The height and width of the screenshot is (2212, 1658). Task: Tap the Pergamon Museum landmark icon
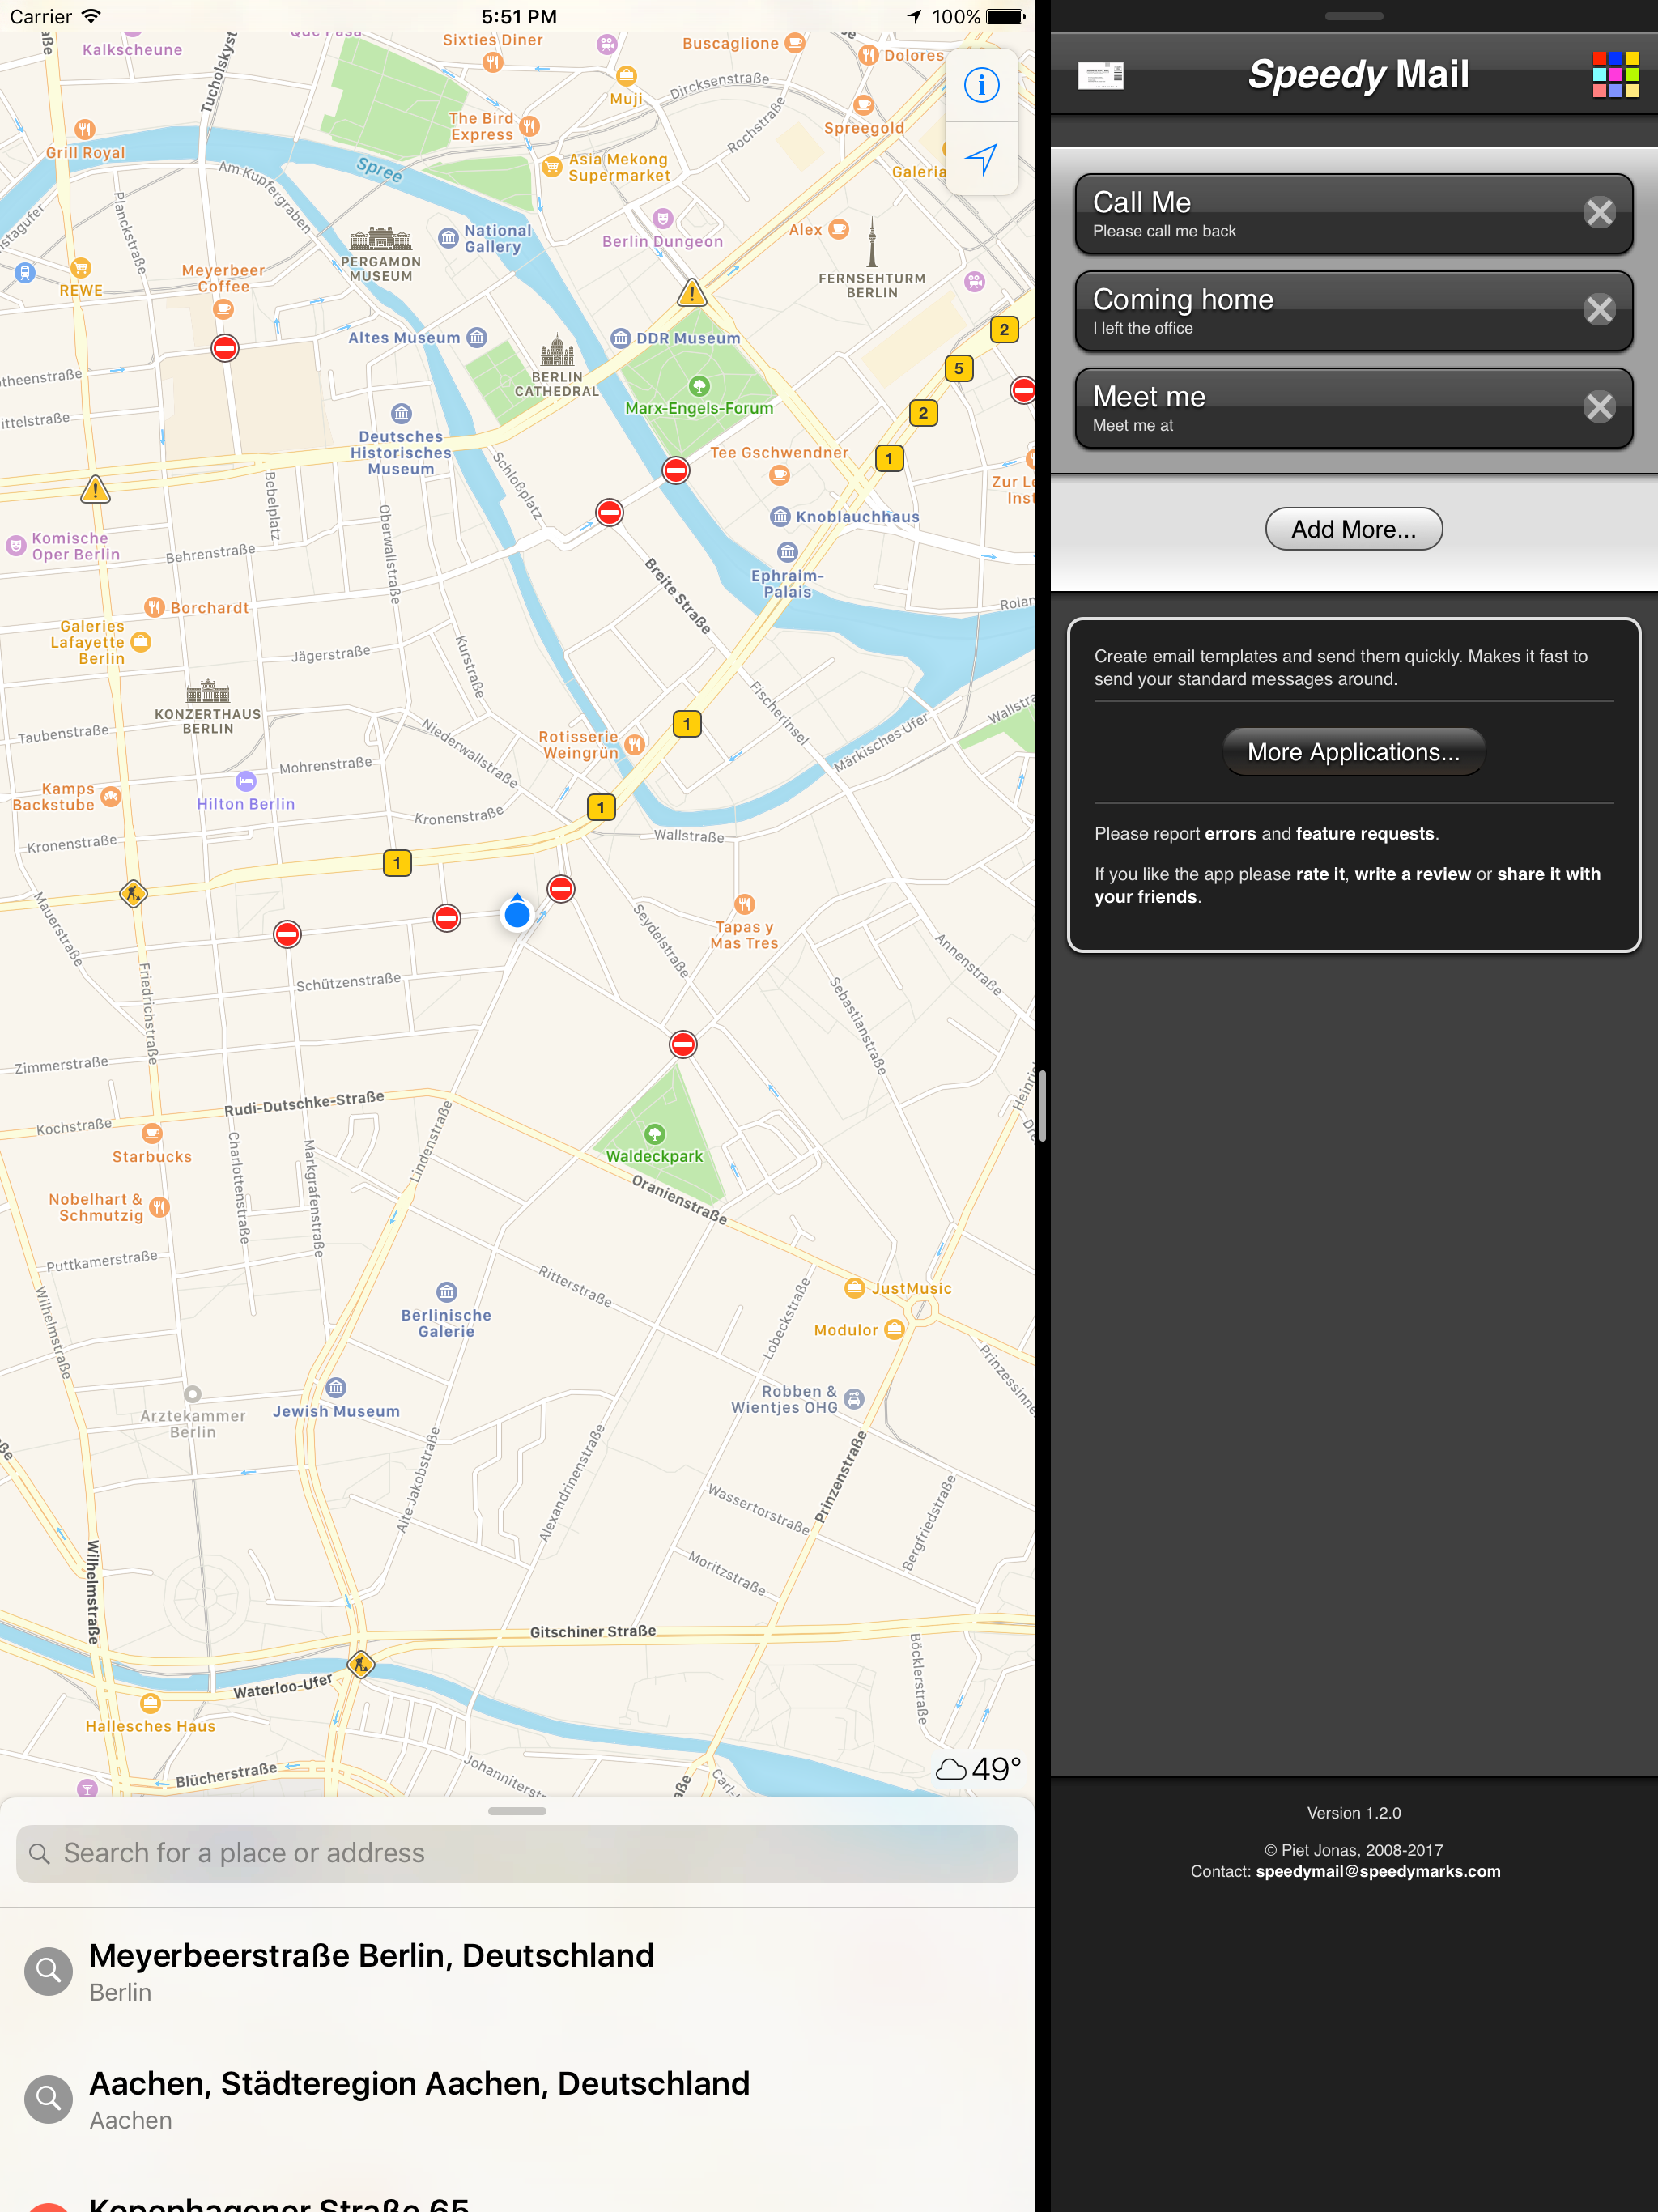pos(380,238)
